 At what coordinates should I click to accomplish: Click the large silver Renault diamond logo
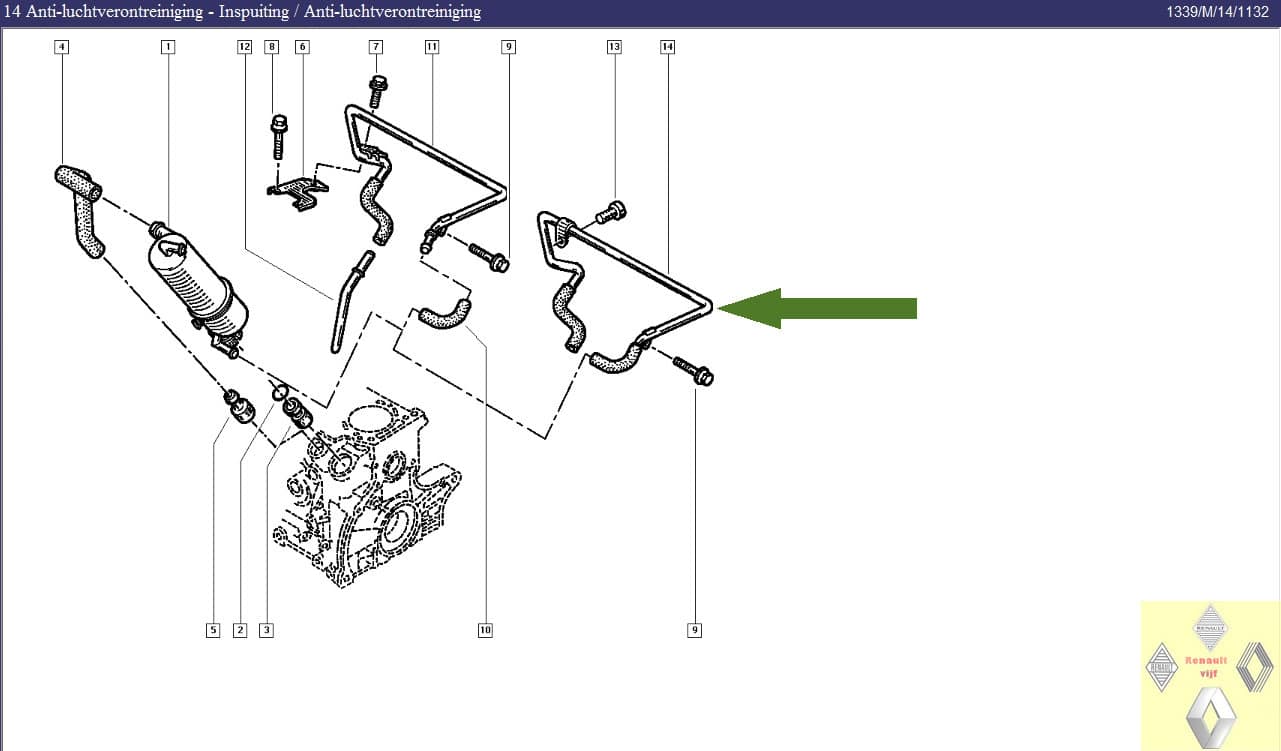pyautogui.click(x=1210, y=717)
